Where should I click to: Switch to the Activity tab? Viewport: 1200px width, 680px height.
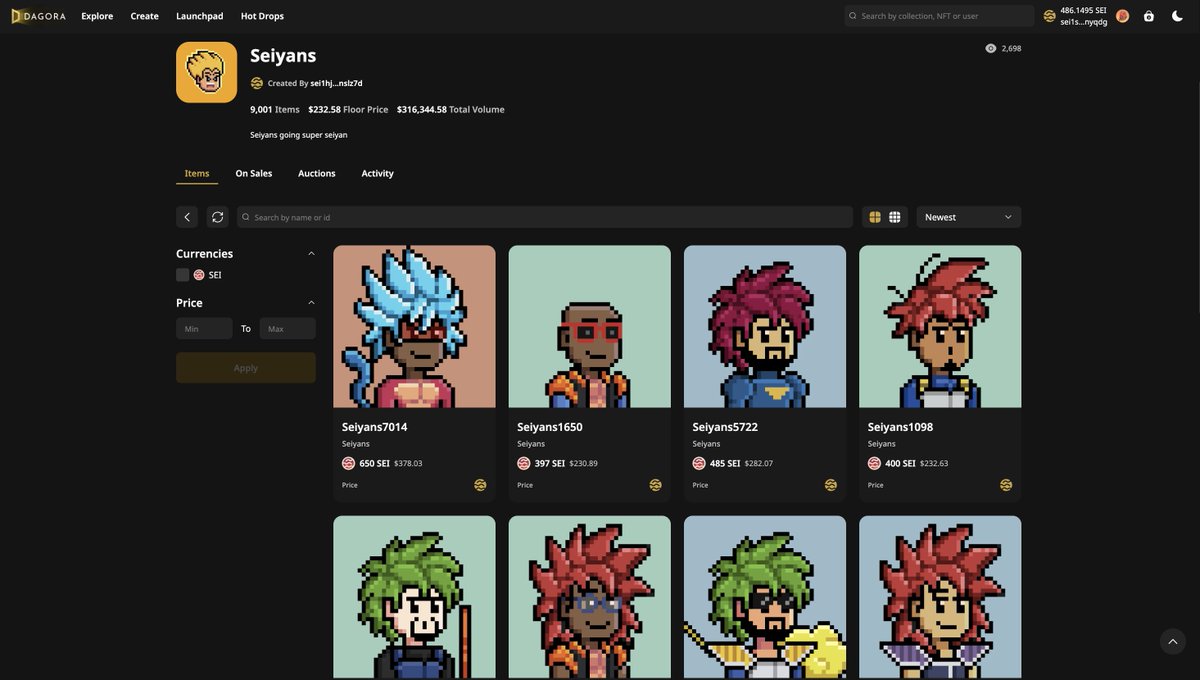click(x=377, y=173)
